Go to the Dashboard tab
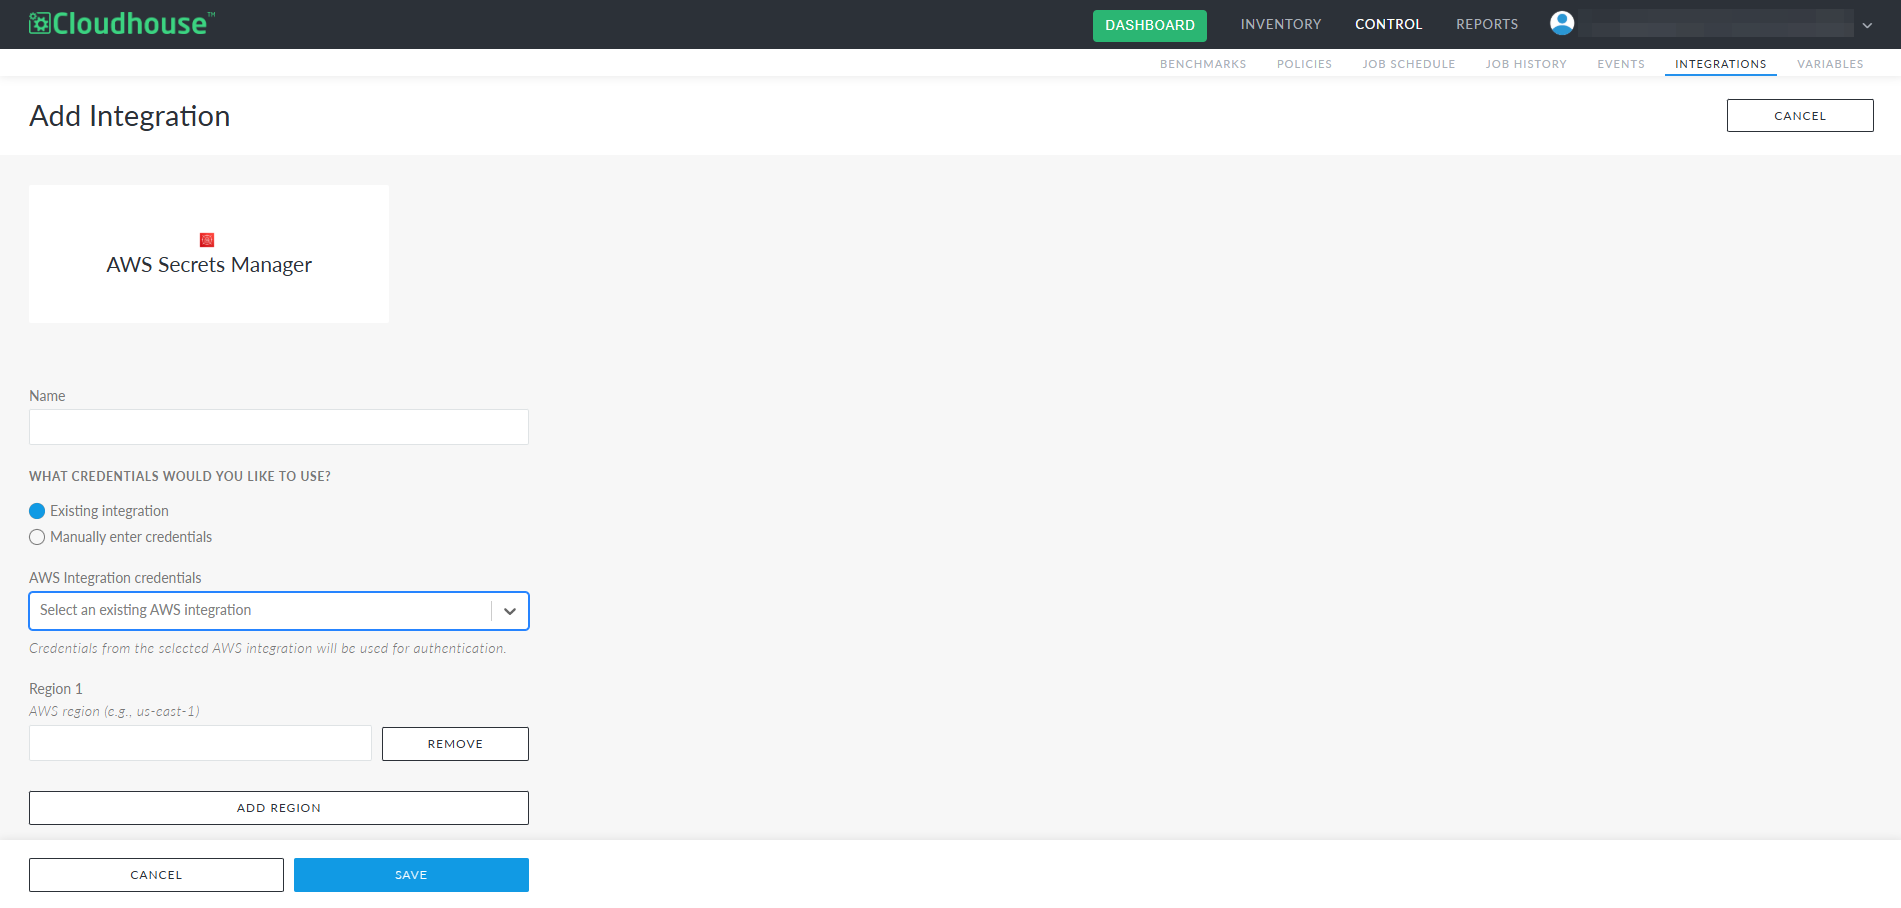 pos(1149,25)
